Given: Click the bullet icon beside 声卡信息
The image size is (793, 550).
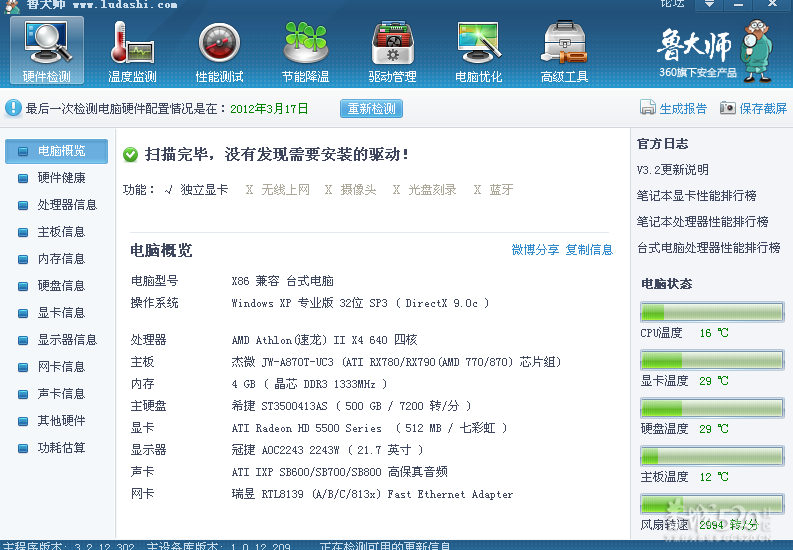Looking at the screenshot, I should (x=23, y=394).
